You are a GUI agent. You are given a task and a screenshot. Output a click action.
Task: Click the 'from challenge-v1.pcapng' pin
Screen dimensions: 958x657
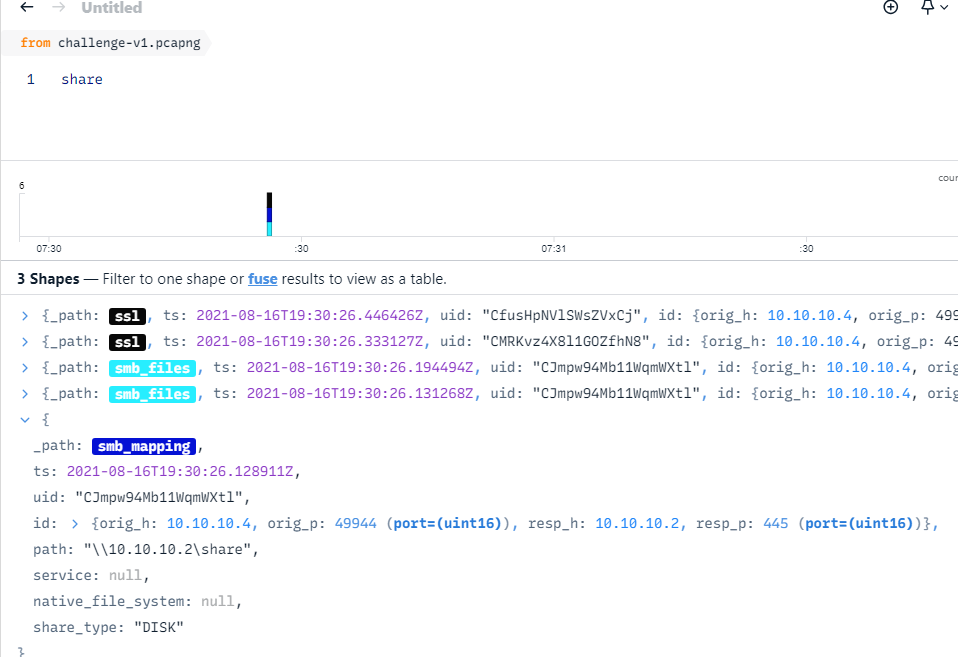pos(116,43)
